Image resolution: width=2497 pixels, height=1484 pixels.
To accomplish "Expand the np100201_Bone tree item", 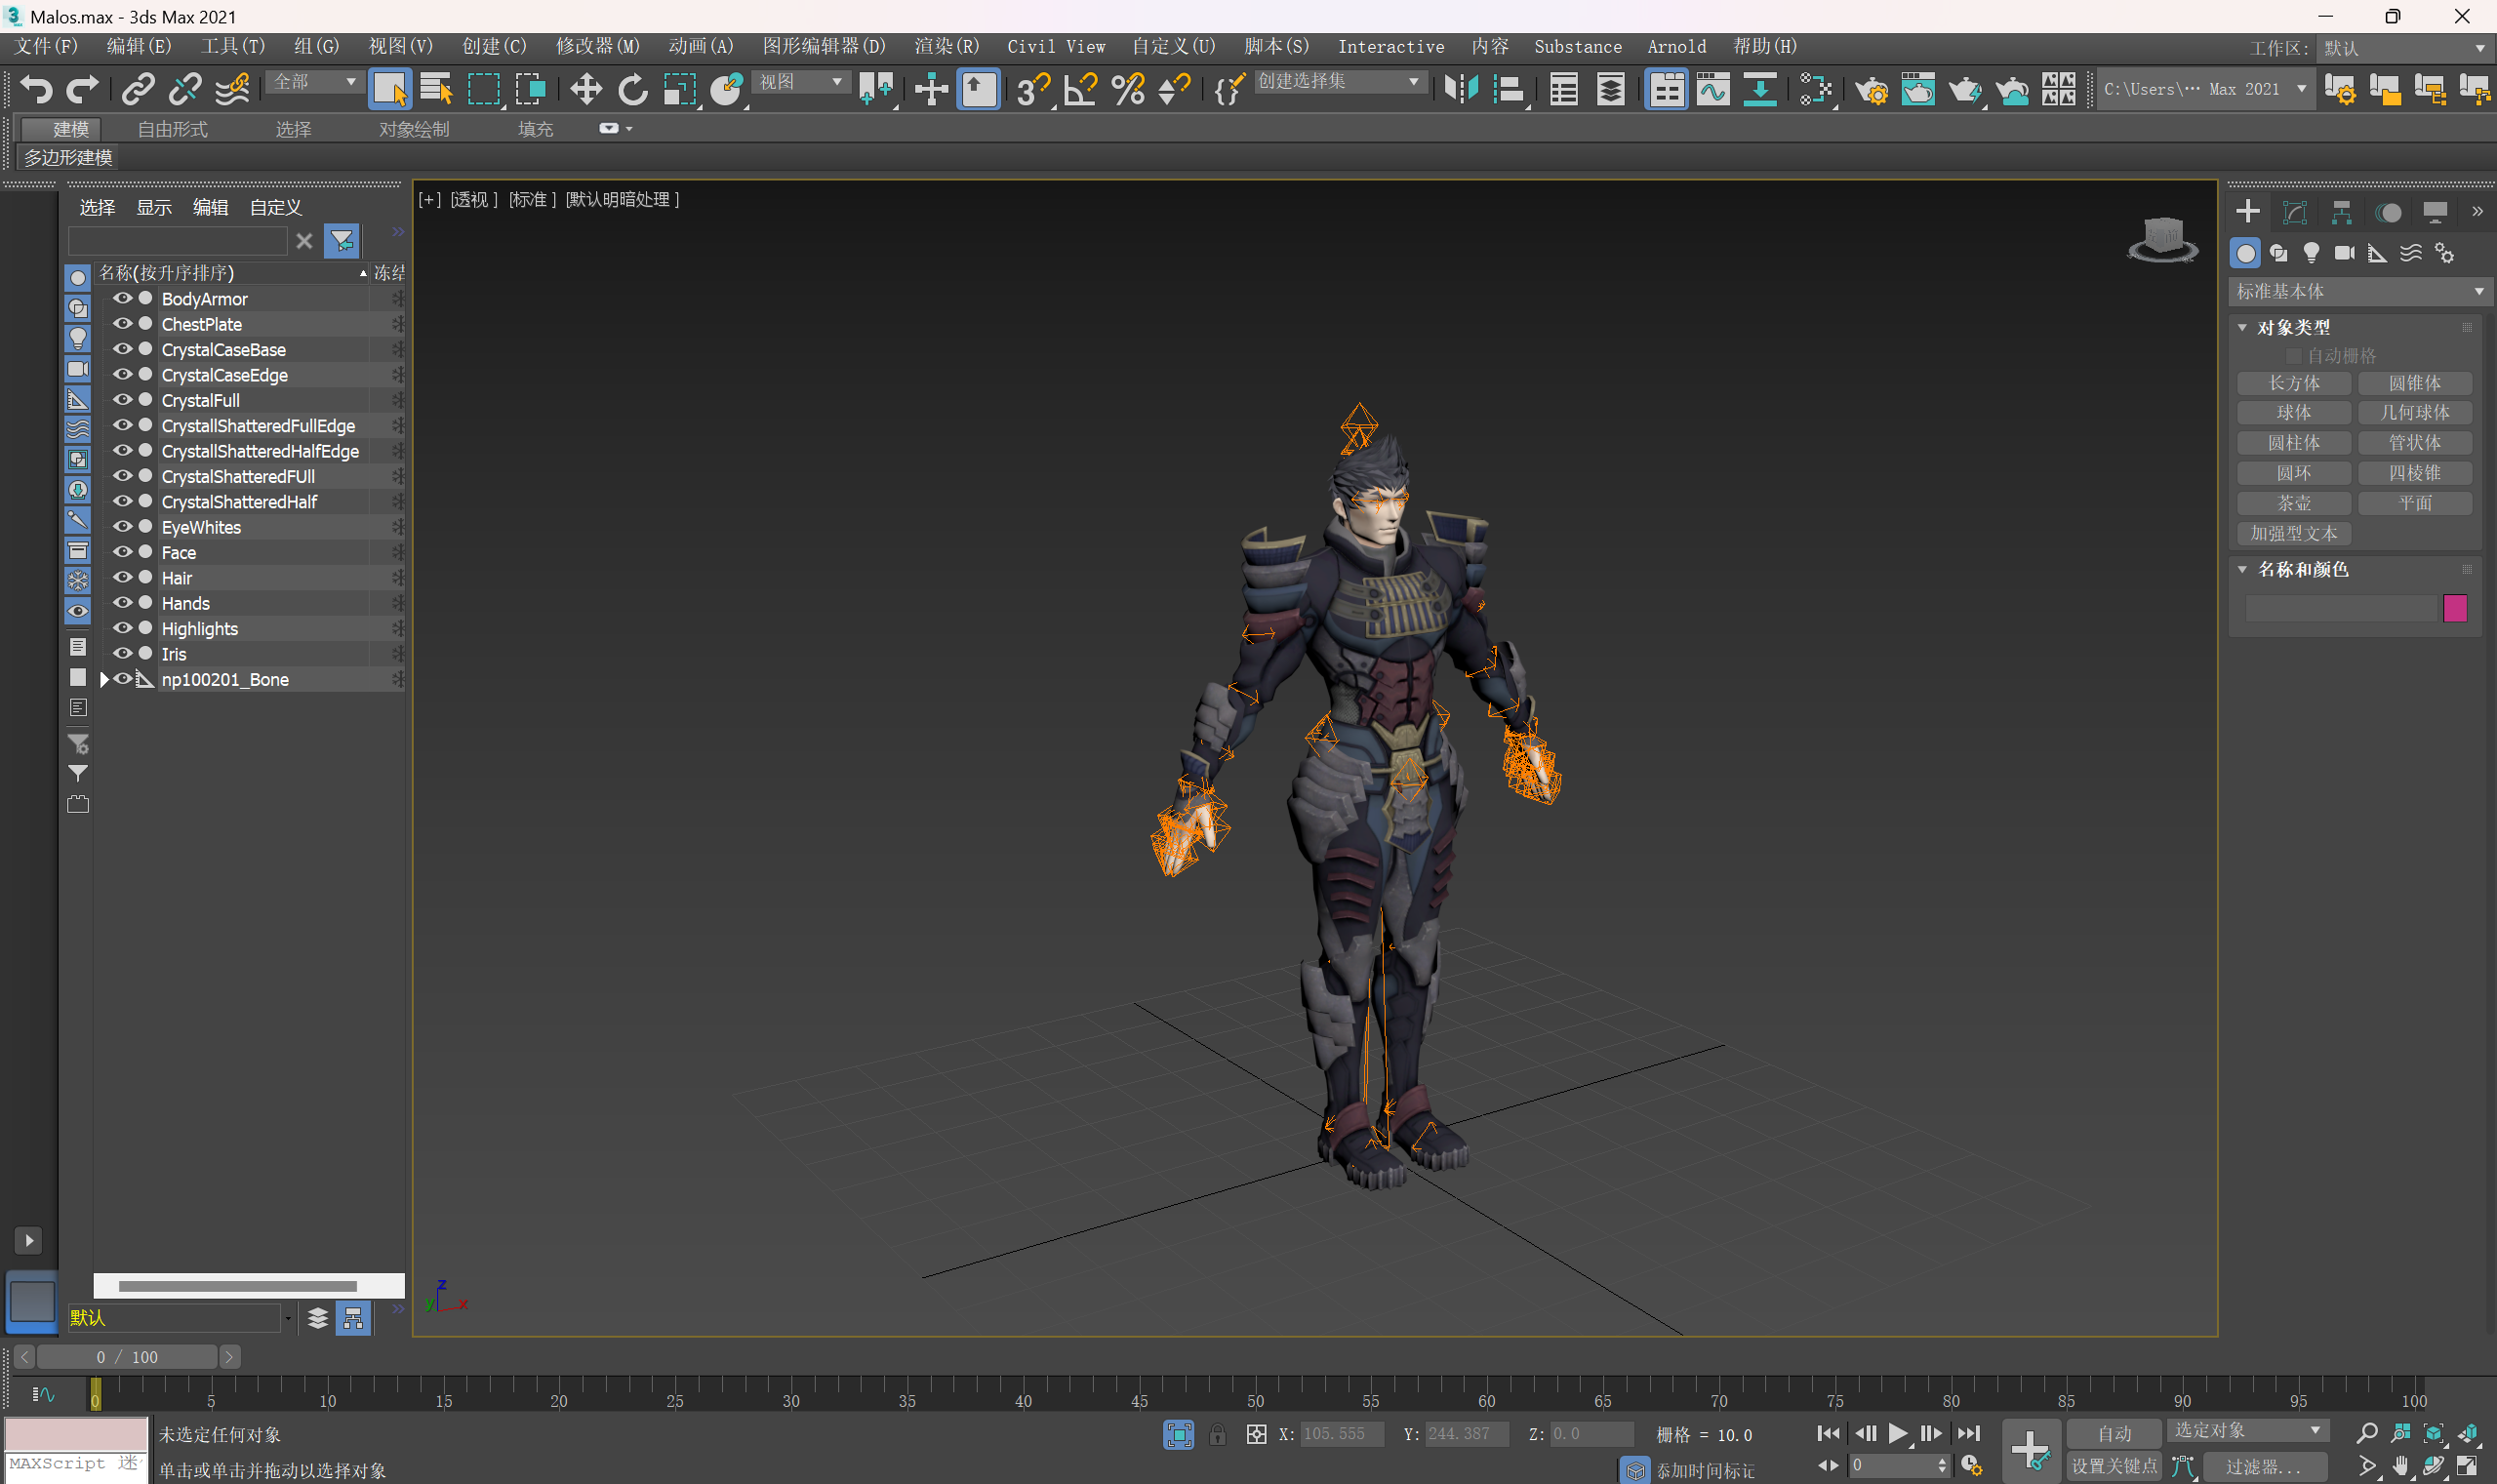I will point(104,680).
